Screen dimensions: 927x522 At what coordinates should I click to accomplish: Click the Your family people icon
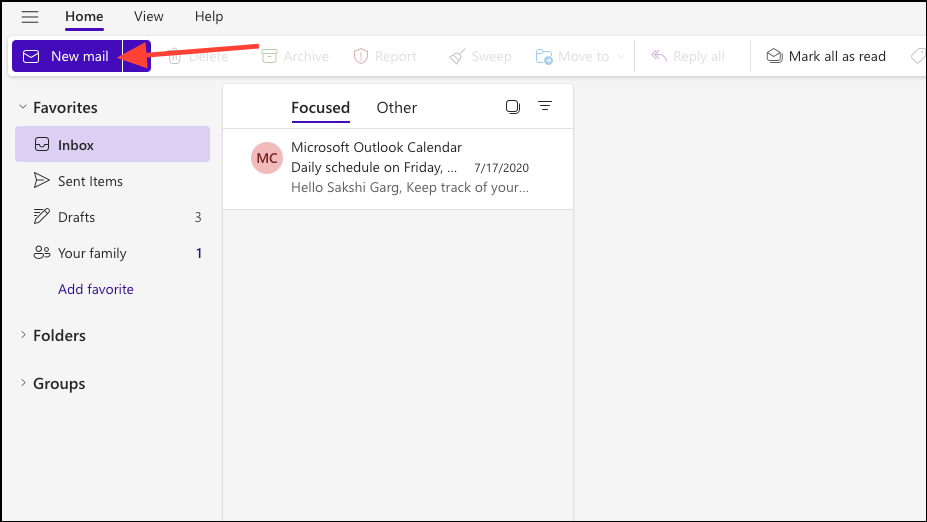click(x=41, y=252)
